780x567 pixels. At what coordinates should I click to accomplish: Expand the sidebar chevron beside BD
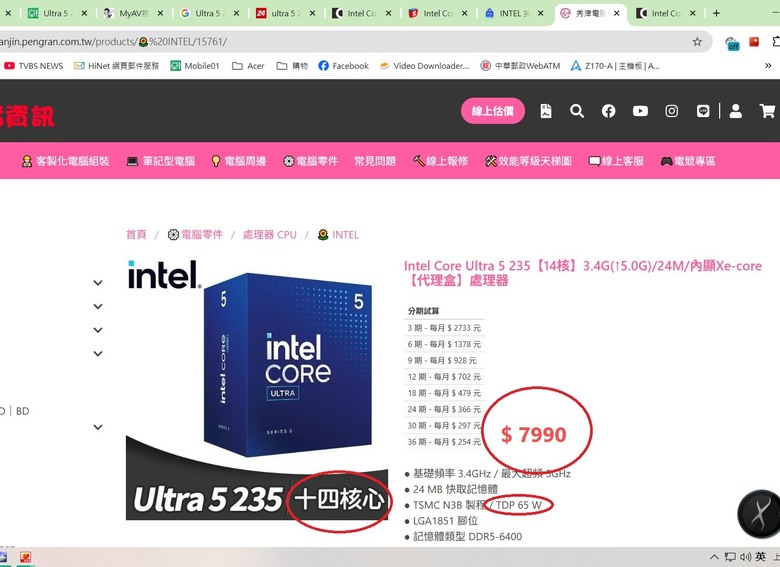98,427
